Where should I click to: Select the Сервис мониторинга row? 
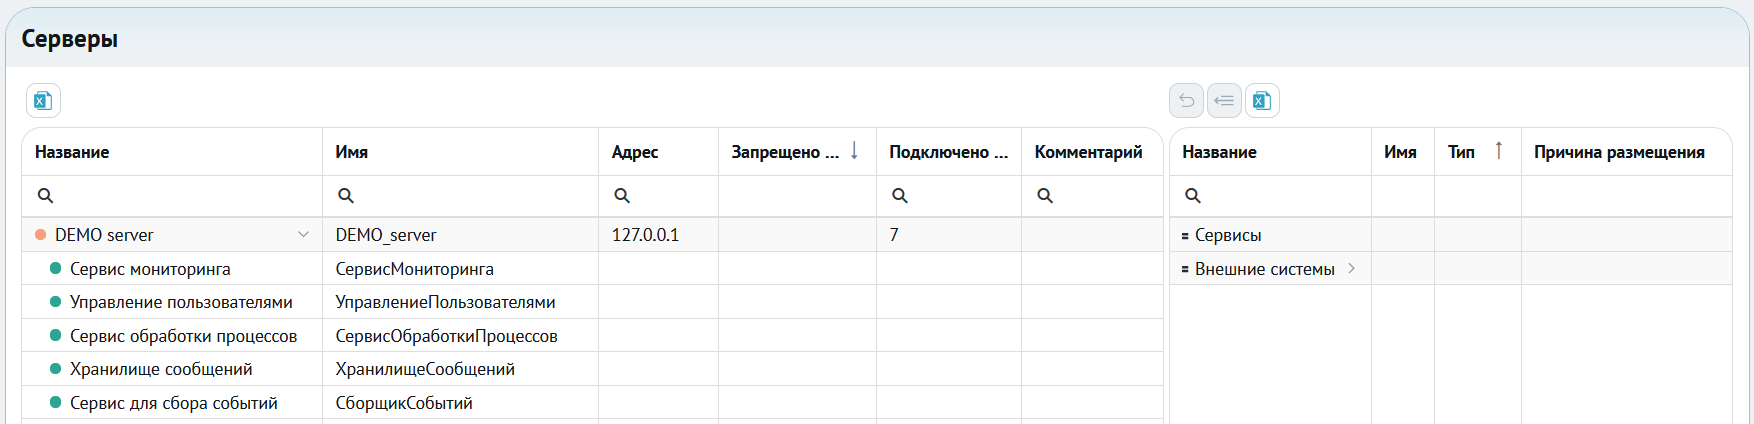(x=592, y=268)
